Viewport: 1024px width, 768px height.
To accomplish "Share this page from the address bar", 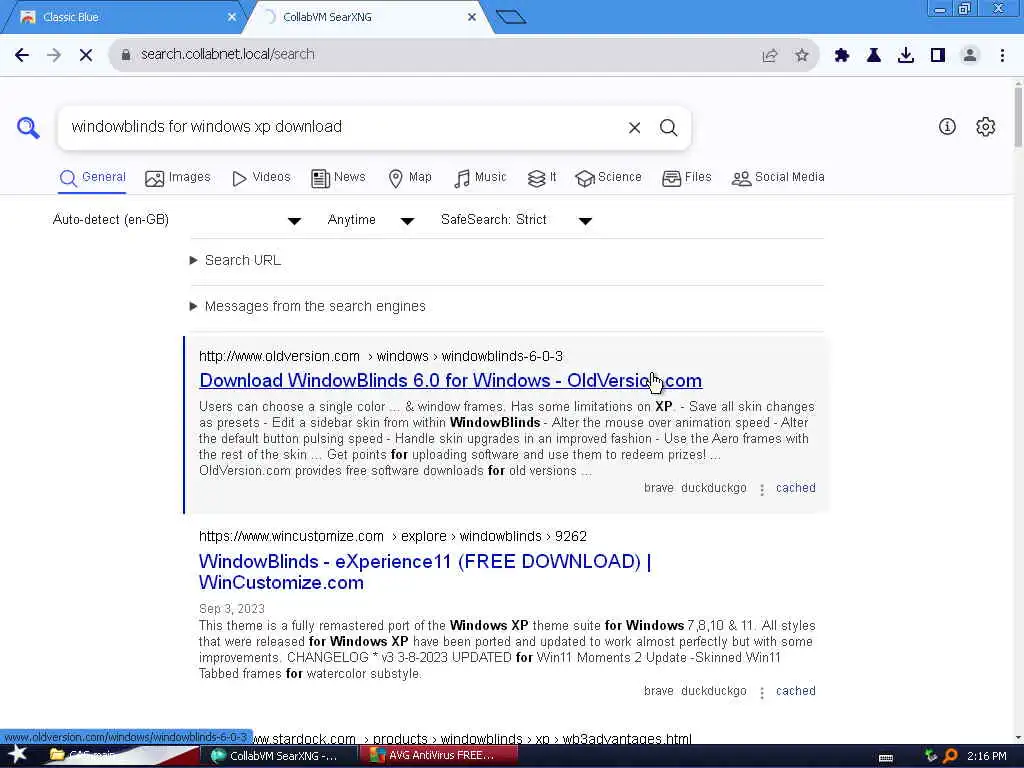I will [770, 56].
